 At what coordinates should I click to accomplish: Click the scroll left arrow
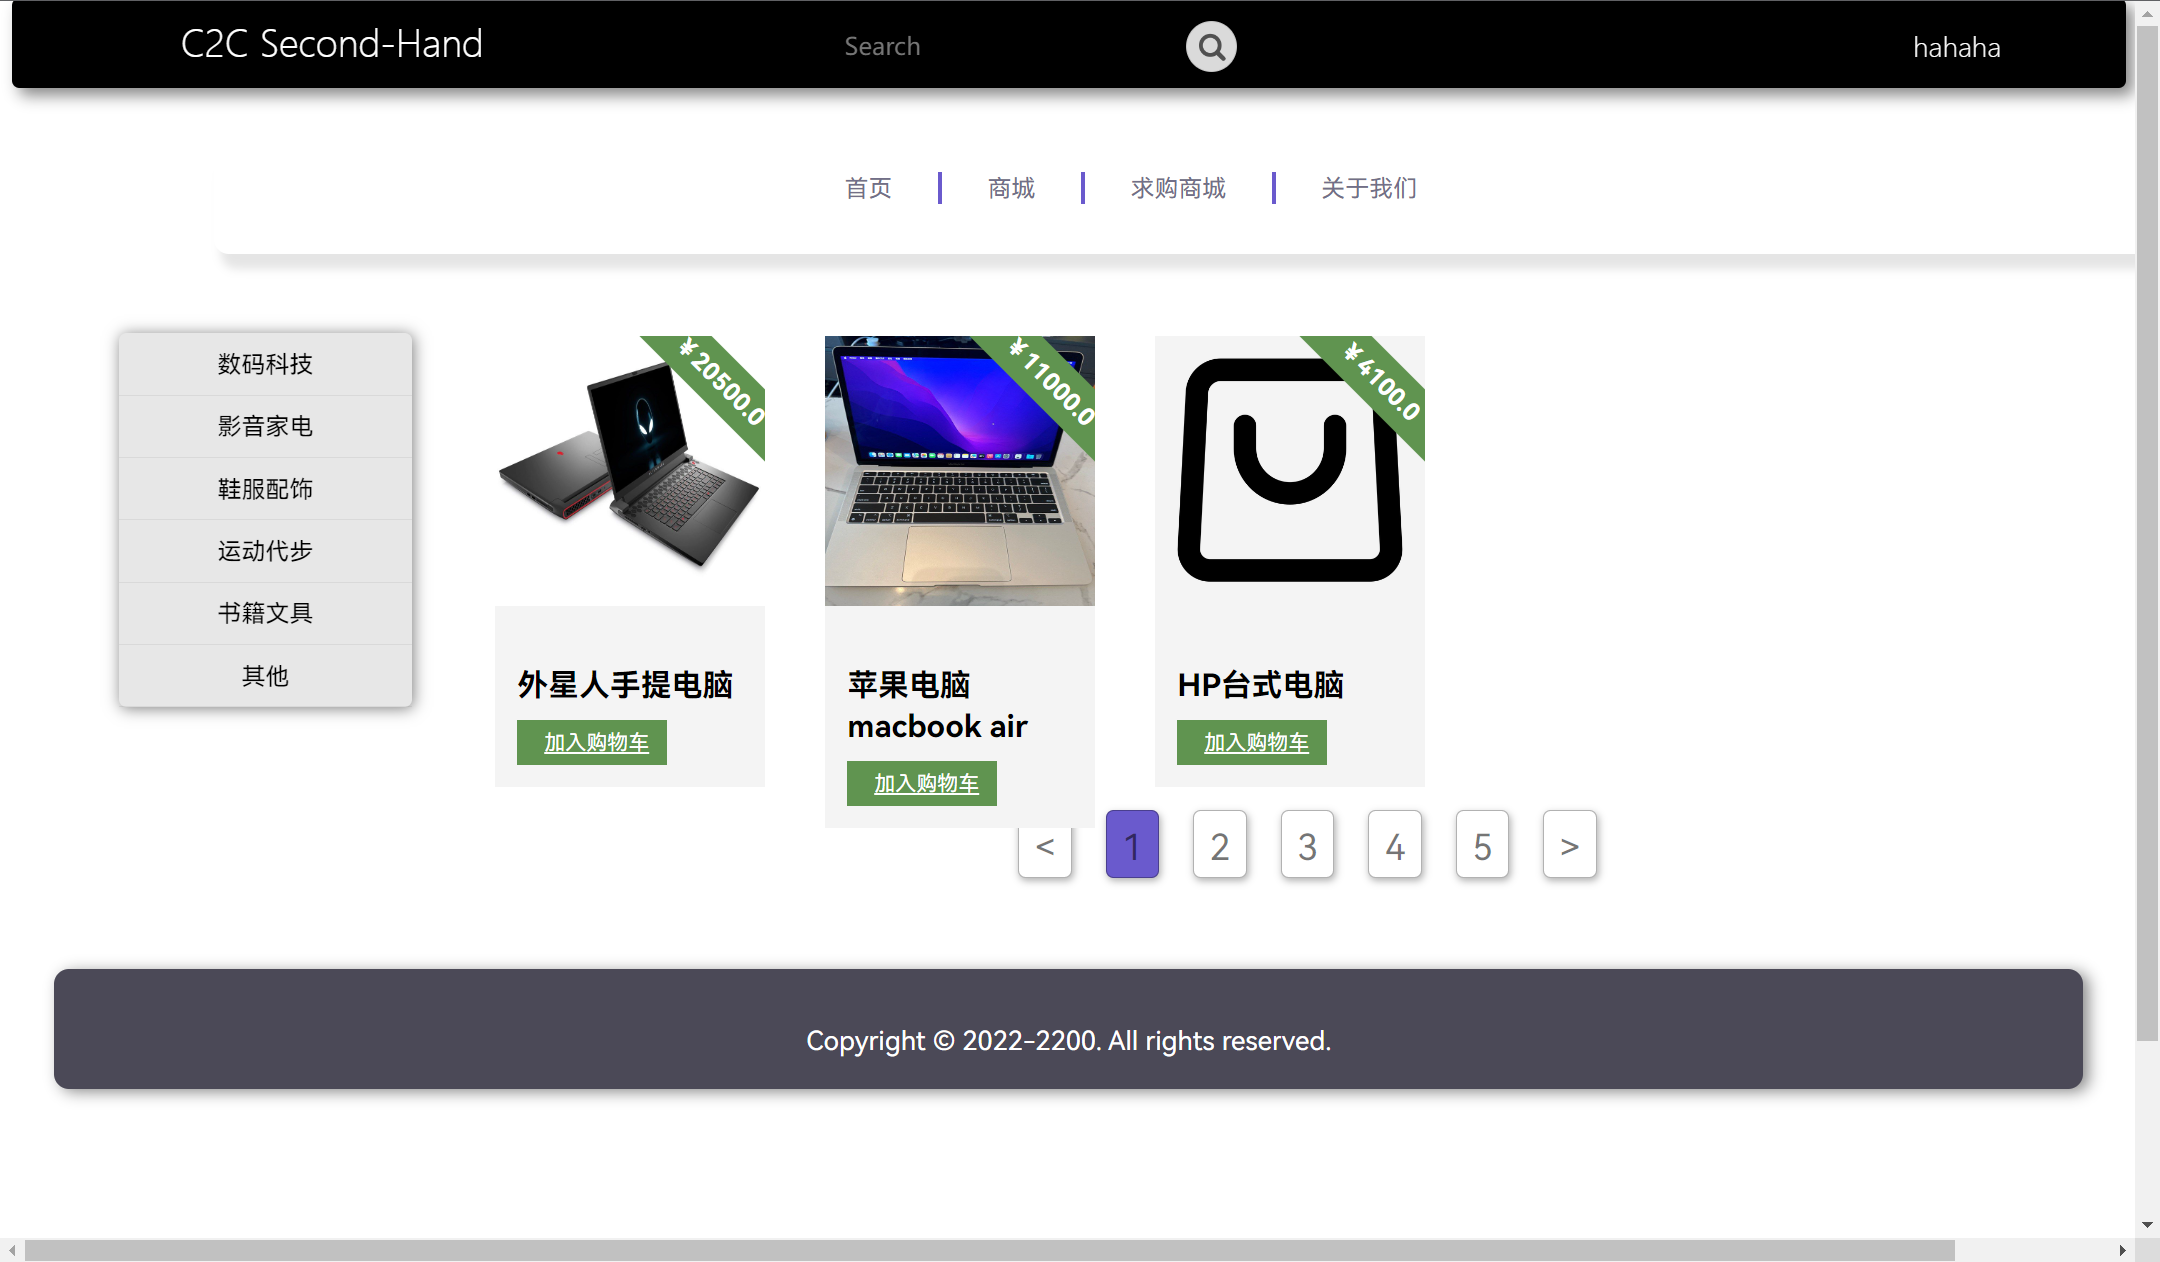click(x=12, y=1250)
